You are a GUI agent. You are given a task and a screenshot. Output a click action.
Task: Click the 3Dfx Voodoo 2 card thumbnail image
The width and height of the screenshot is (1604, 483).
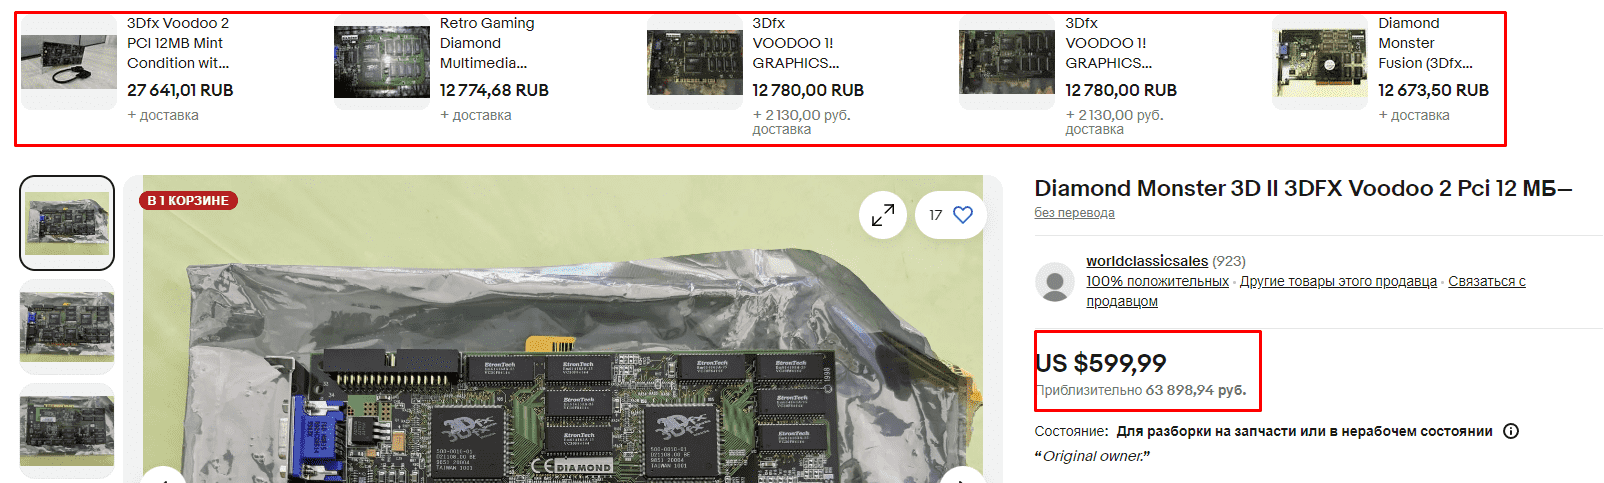[69, 62]
